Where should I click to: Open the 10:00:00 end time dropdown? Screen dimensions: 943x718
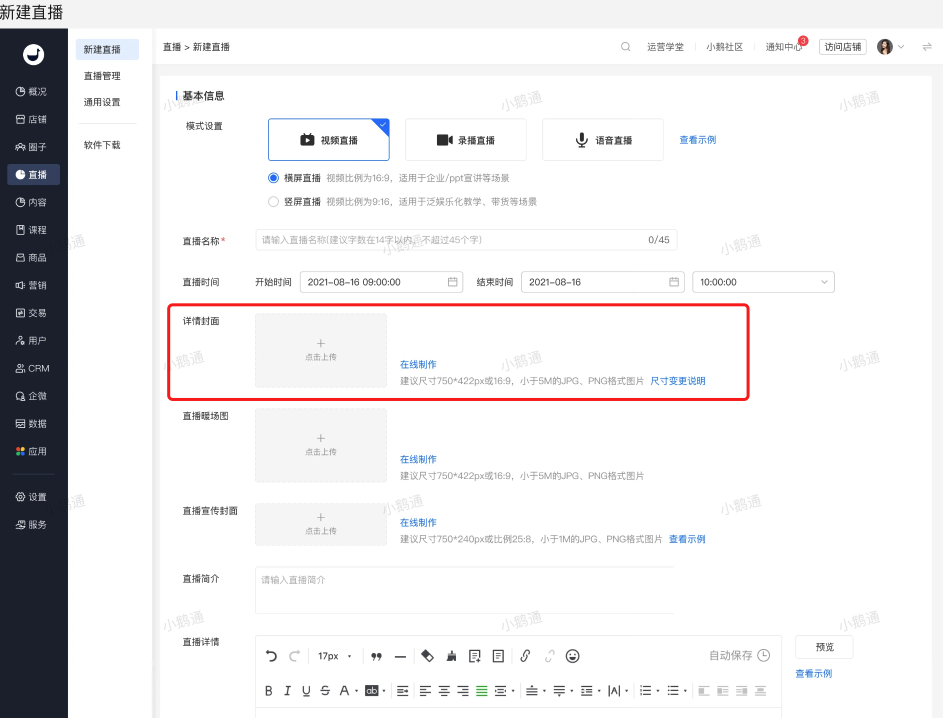click(763, 282)
